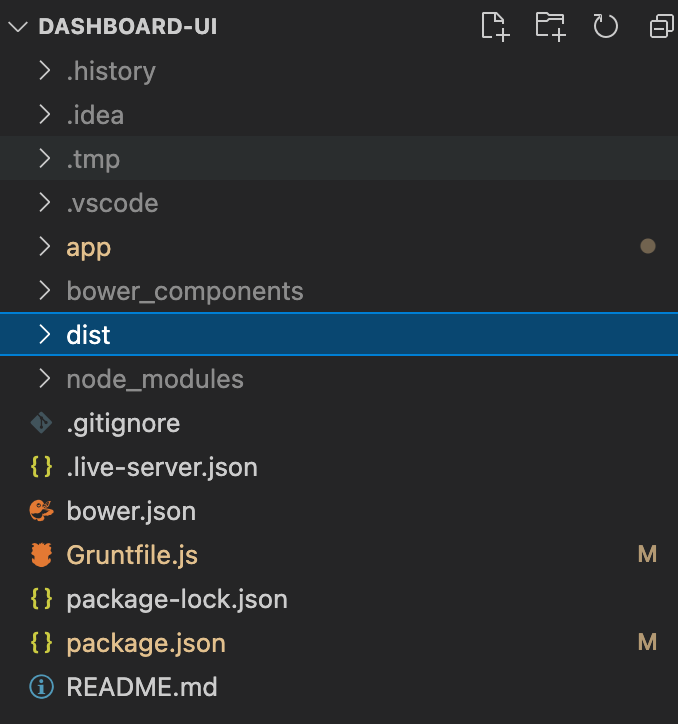Open the .history folder
Image resolution: width=678 pixels, height=724 pixels.
(x=111, y=71)
